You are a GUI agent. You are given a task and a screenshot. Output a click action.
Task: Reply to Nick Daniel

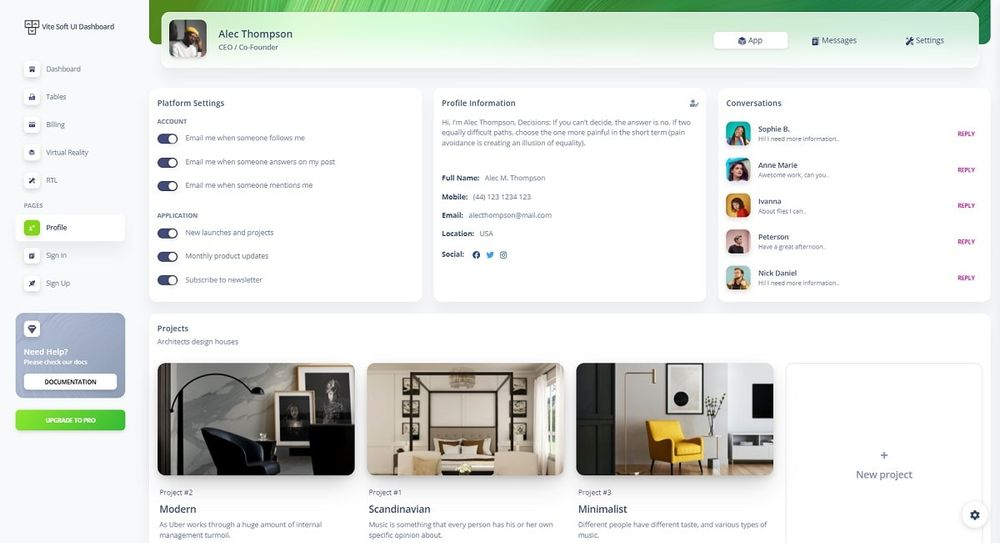966,278
